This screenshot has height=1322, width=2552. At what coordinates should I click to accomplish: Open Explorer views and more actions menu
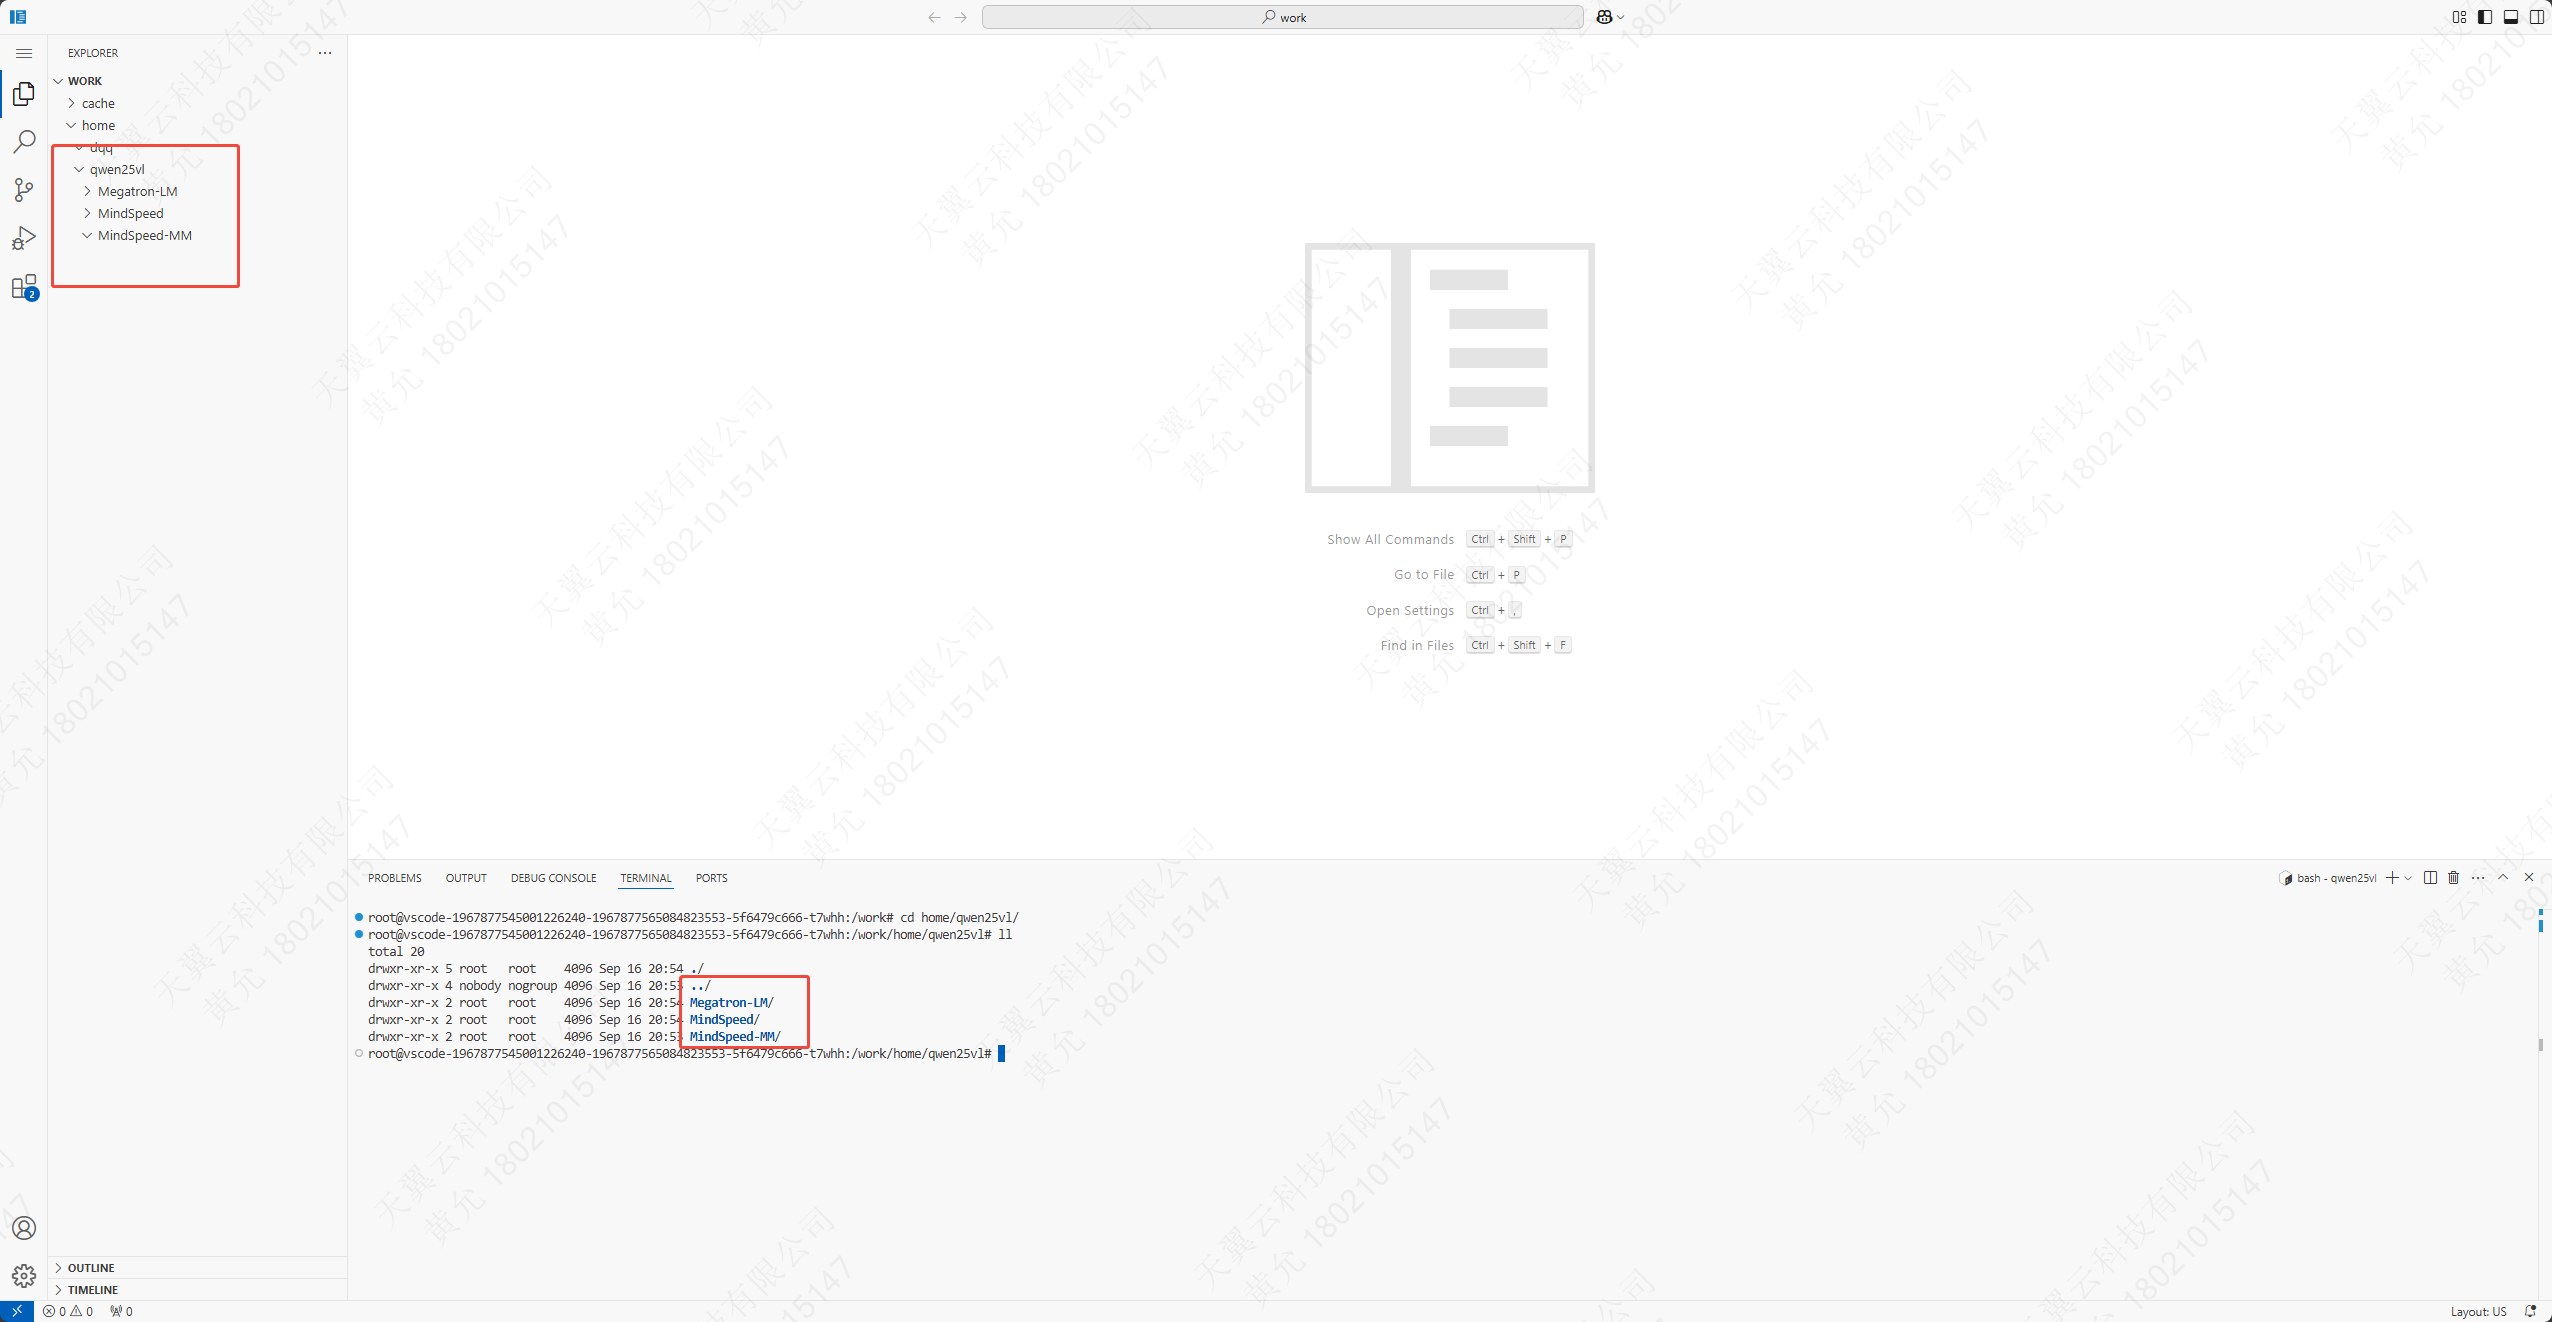pos(325,53)
